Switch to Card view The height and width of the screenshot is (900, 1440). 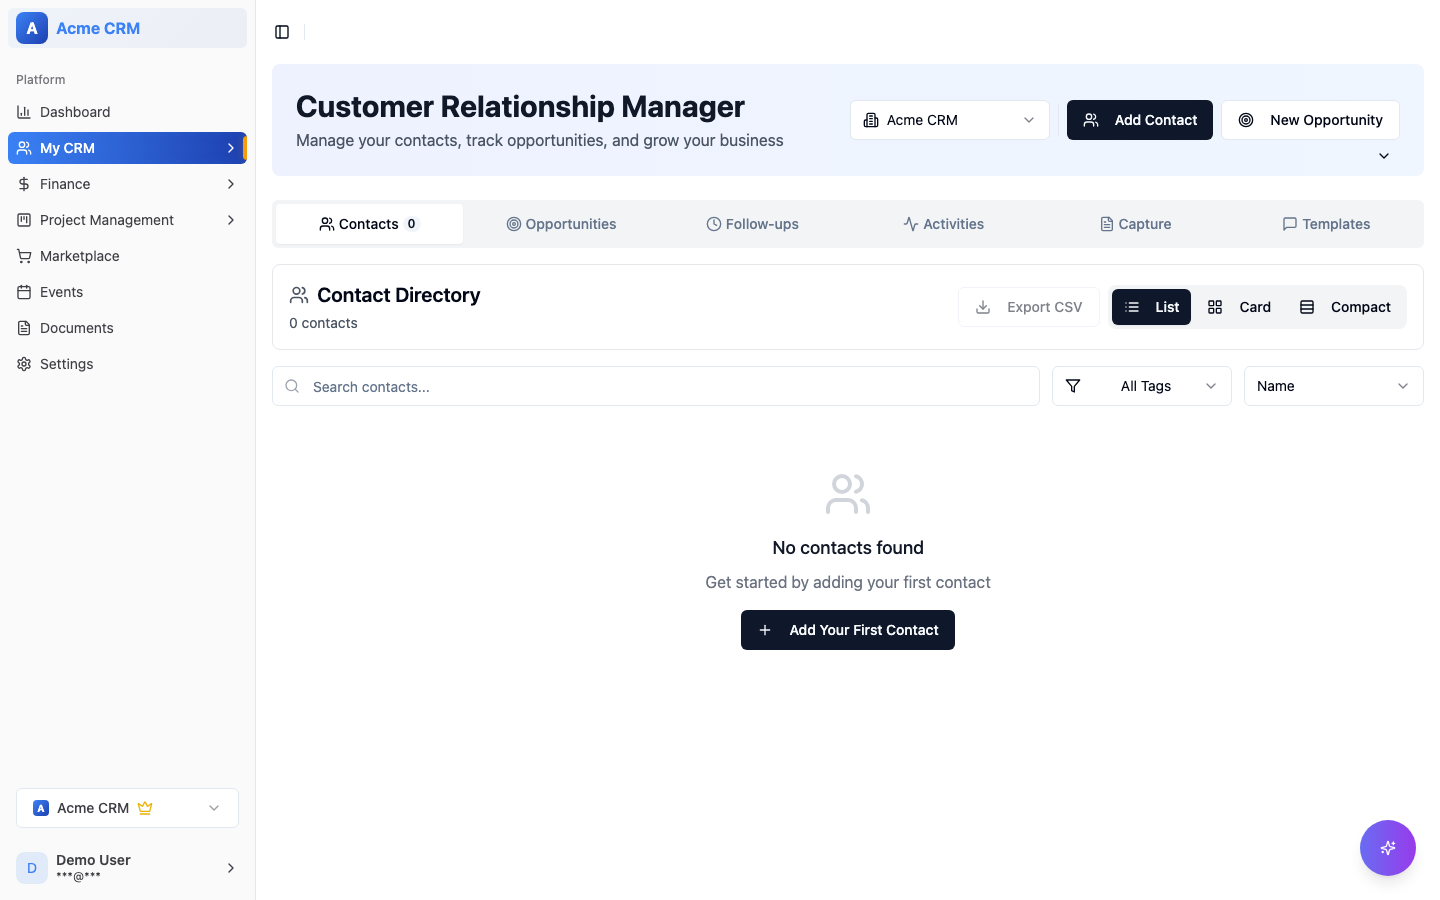click(x=1239, y=307)
